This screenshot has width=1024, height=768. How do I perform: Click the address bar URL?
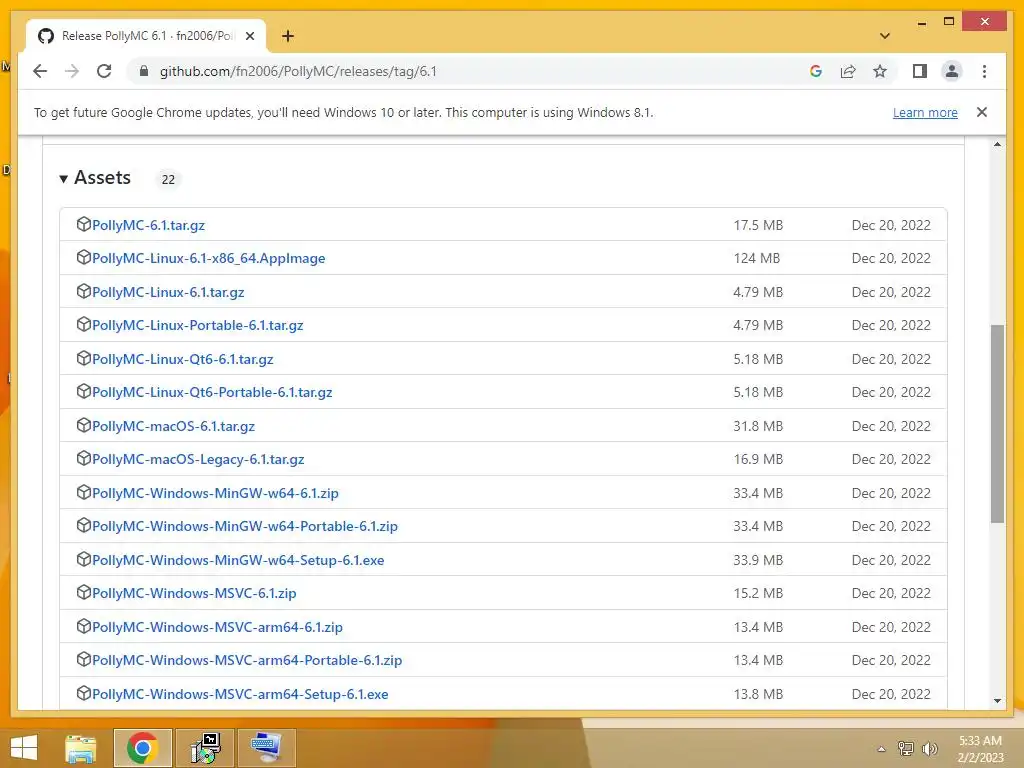(x=298, y=71)
